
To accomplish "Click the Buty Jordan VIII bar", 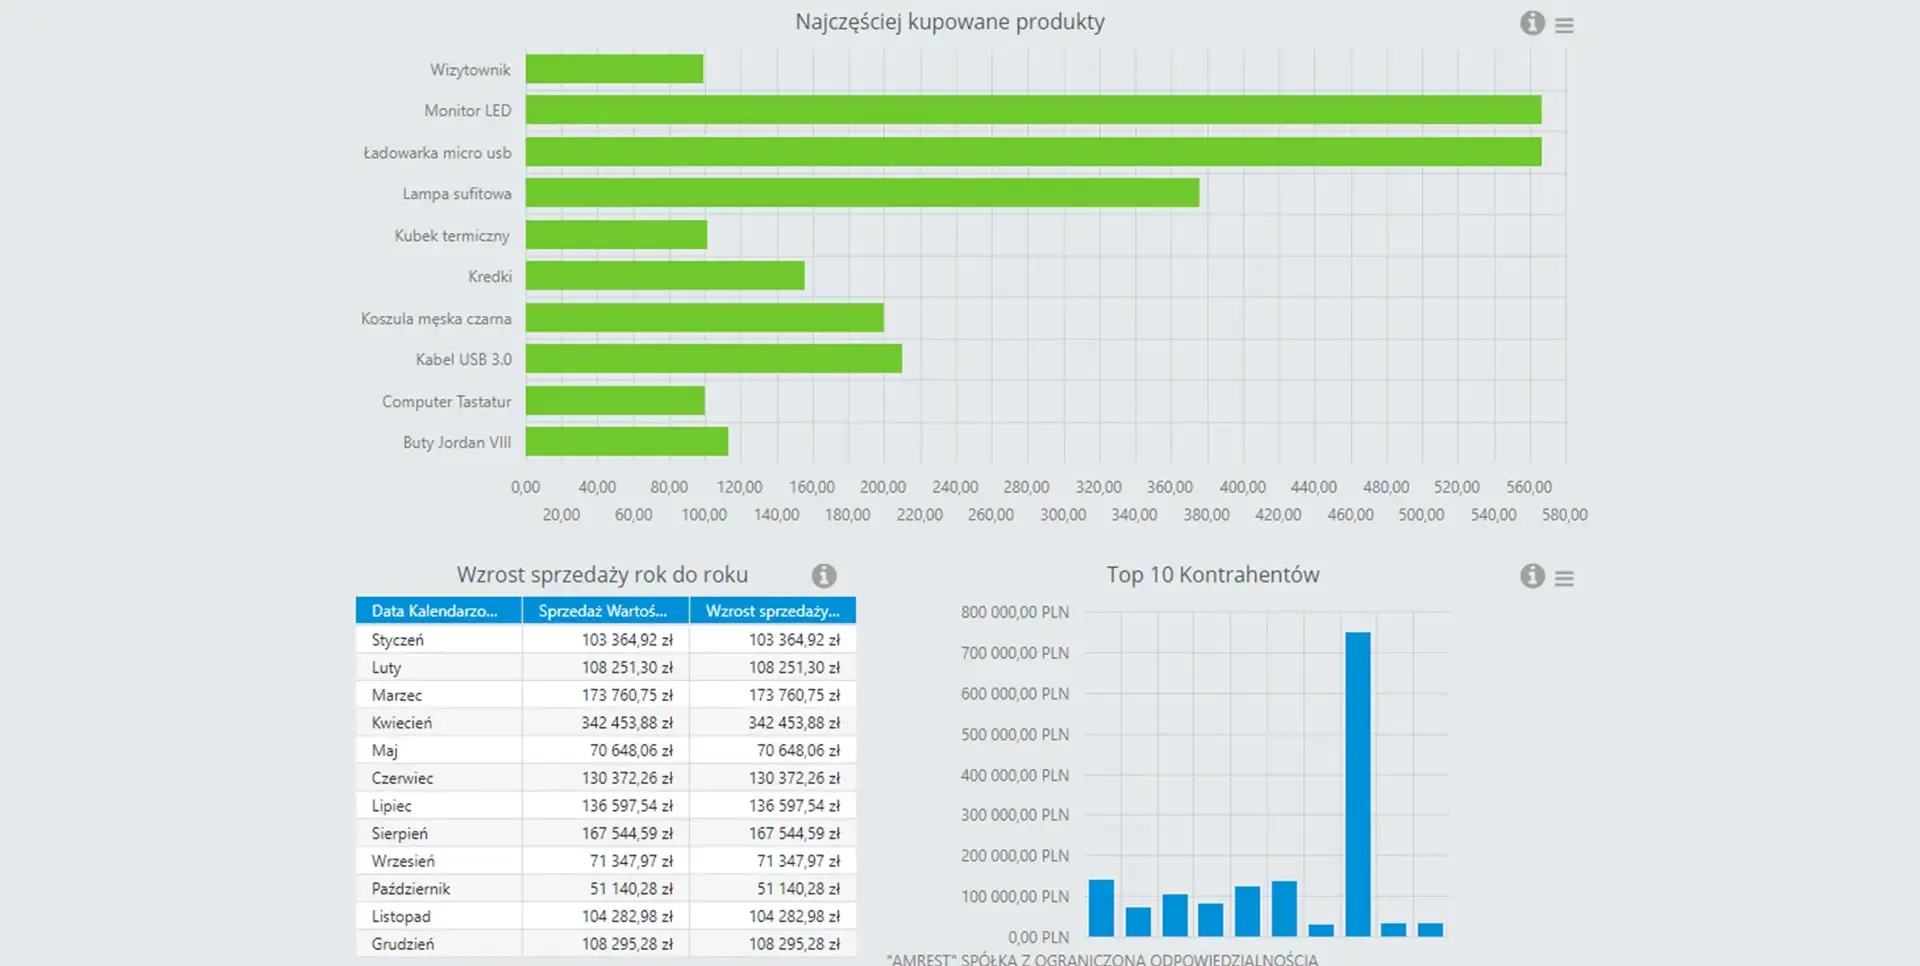I will pos(626,441).
